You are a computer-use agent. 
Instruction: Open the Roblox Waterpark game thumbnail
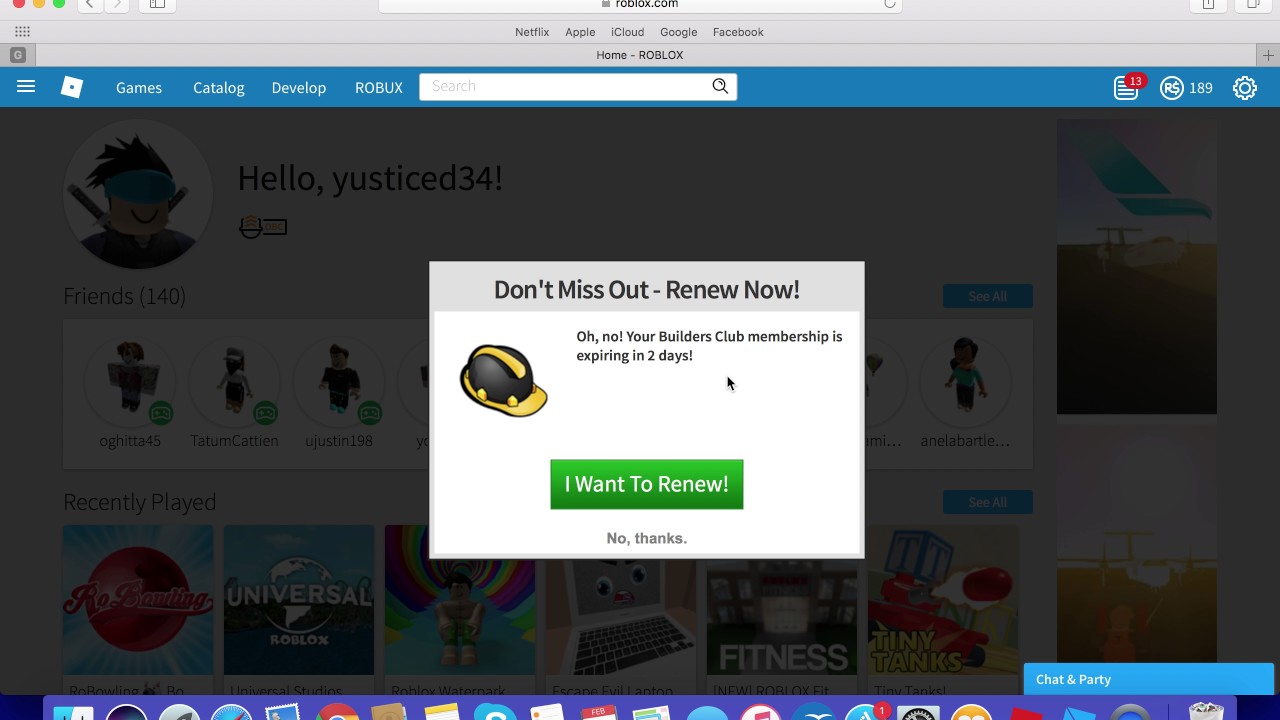460,600
